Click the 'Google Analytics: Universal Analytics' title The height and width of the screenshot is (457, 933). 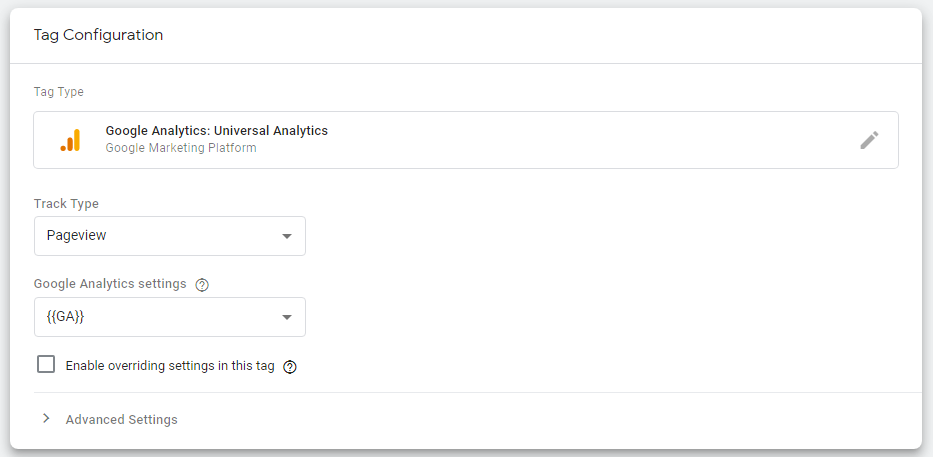pyautogui.click(x=216, y=131)
